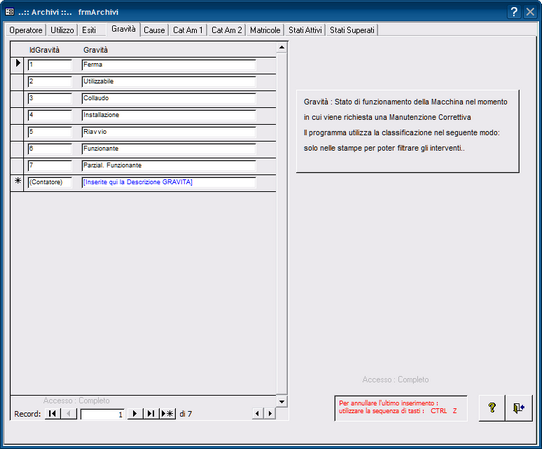
Task: Create new record with asterisk button
Action: (x=168, y=413)
